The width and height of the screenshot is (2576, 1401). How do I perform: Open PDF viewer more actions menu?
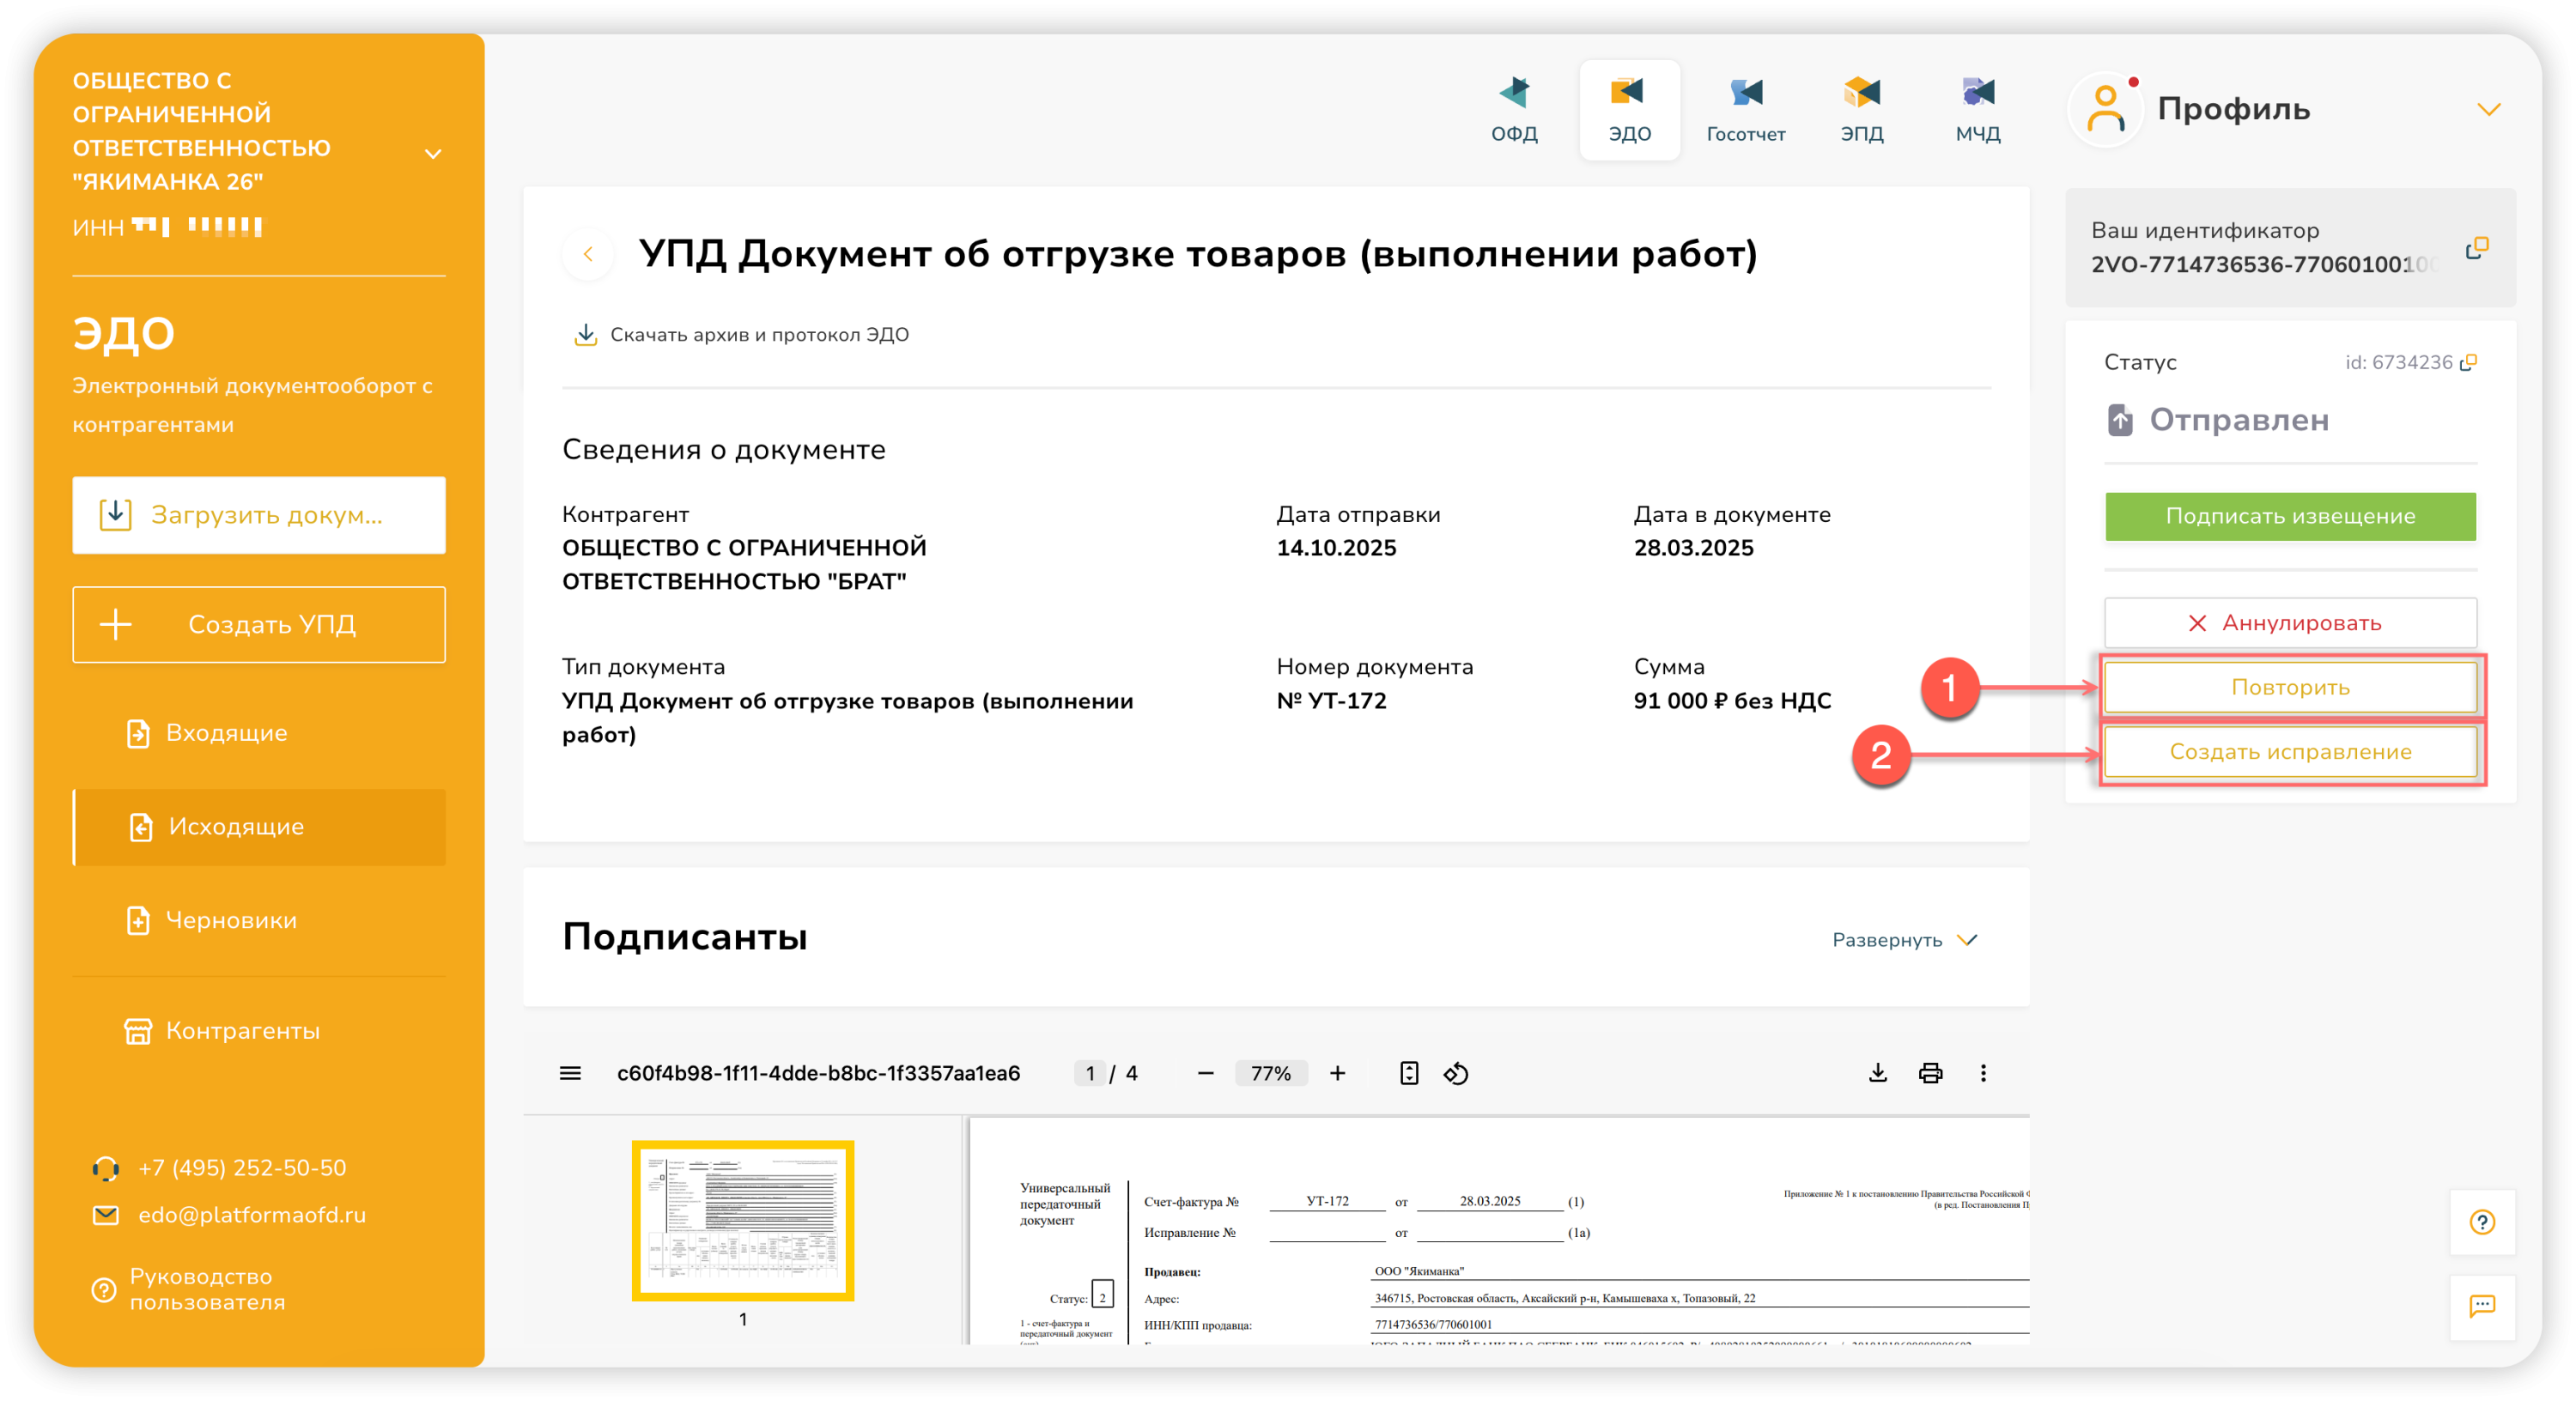point(1983,1073)
